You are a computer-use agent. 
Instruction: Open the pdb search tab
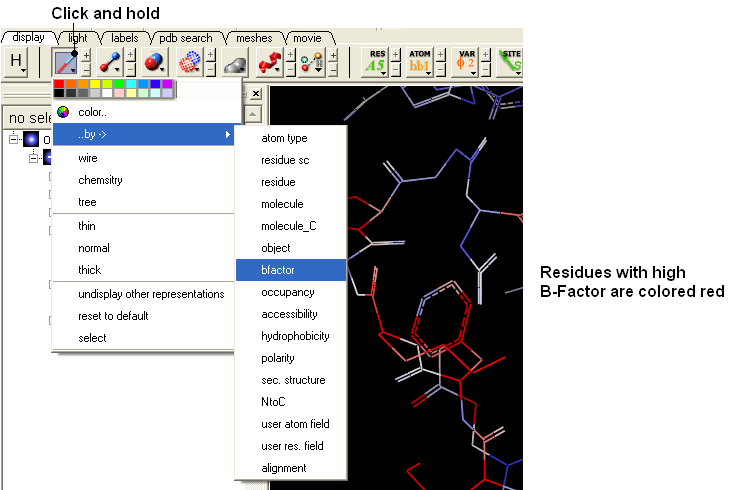tap(185, 38)
